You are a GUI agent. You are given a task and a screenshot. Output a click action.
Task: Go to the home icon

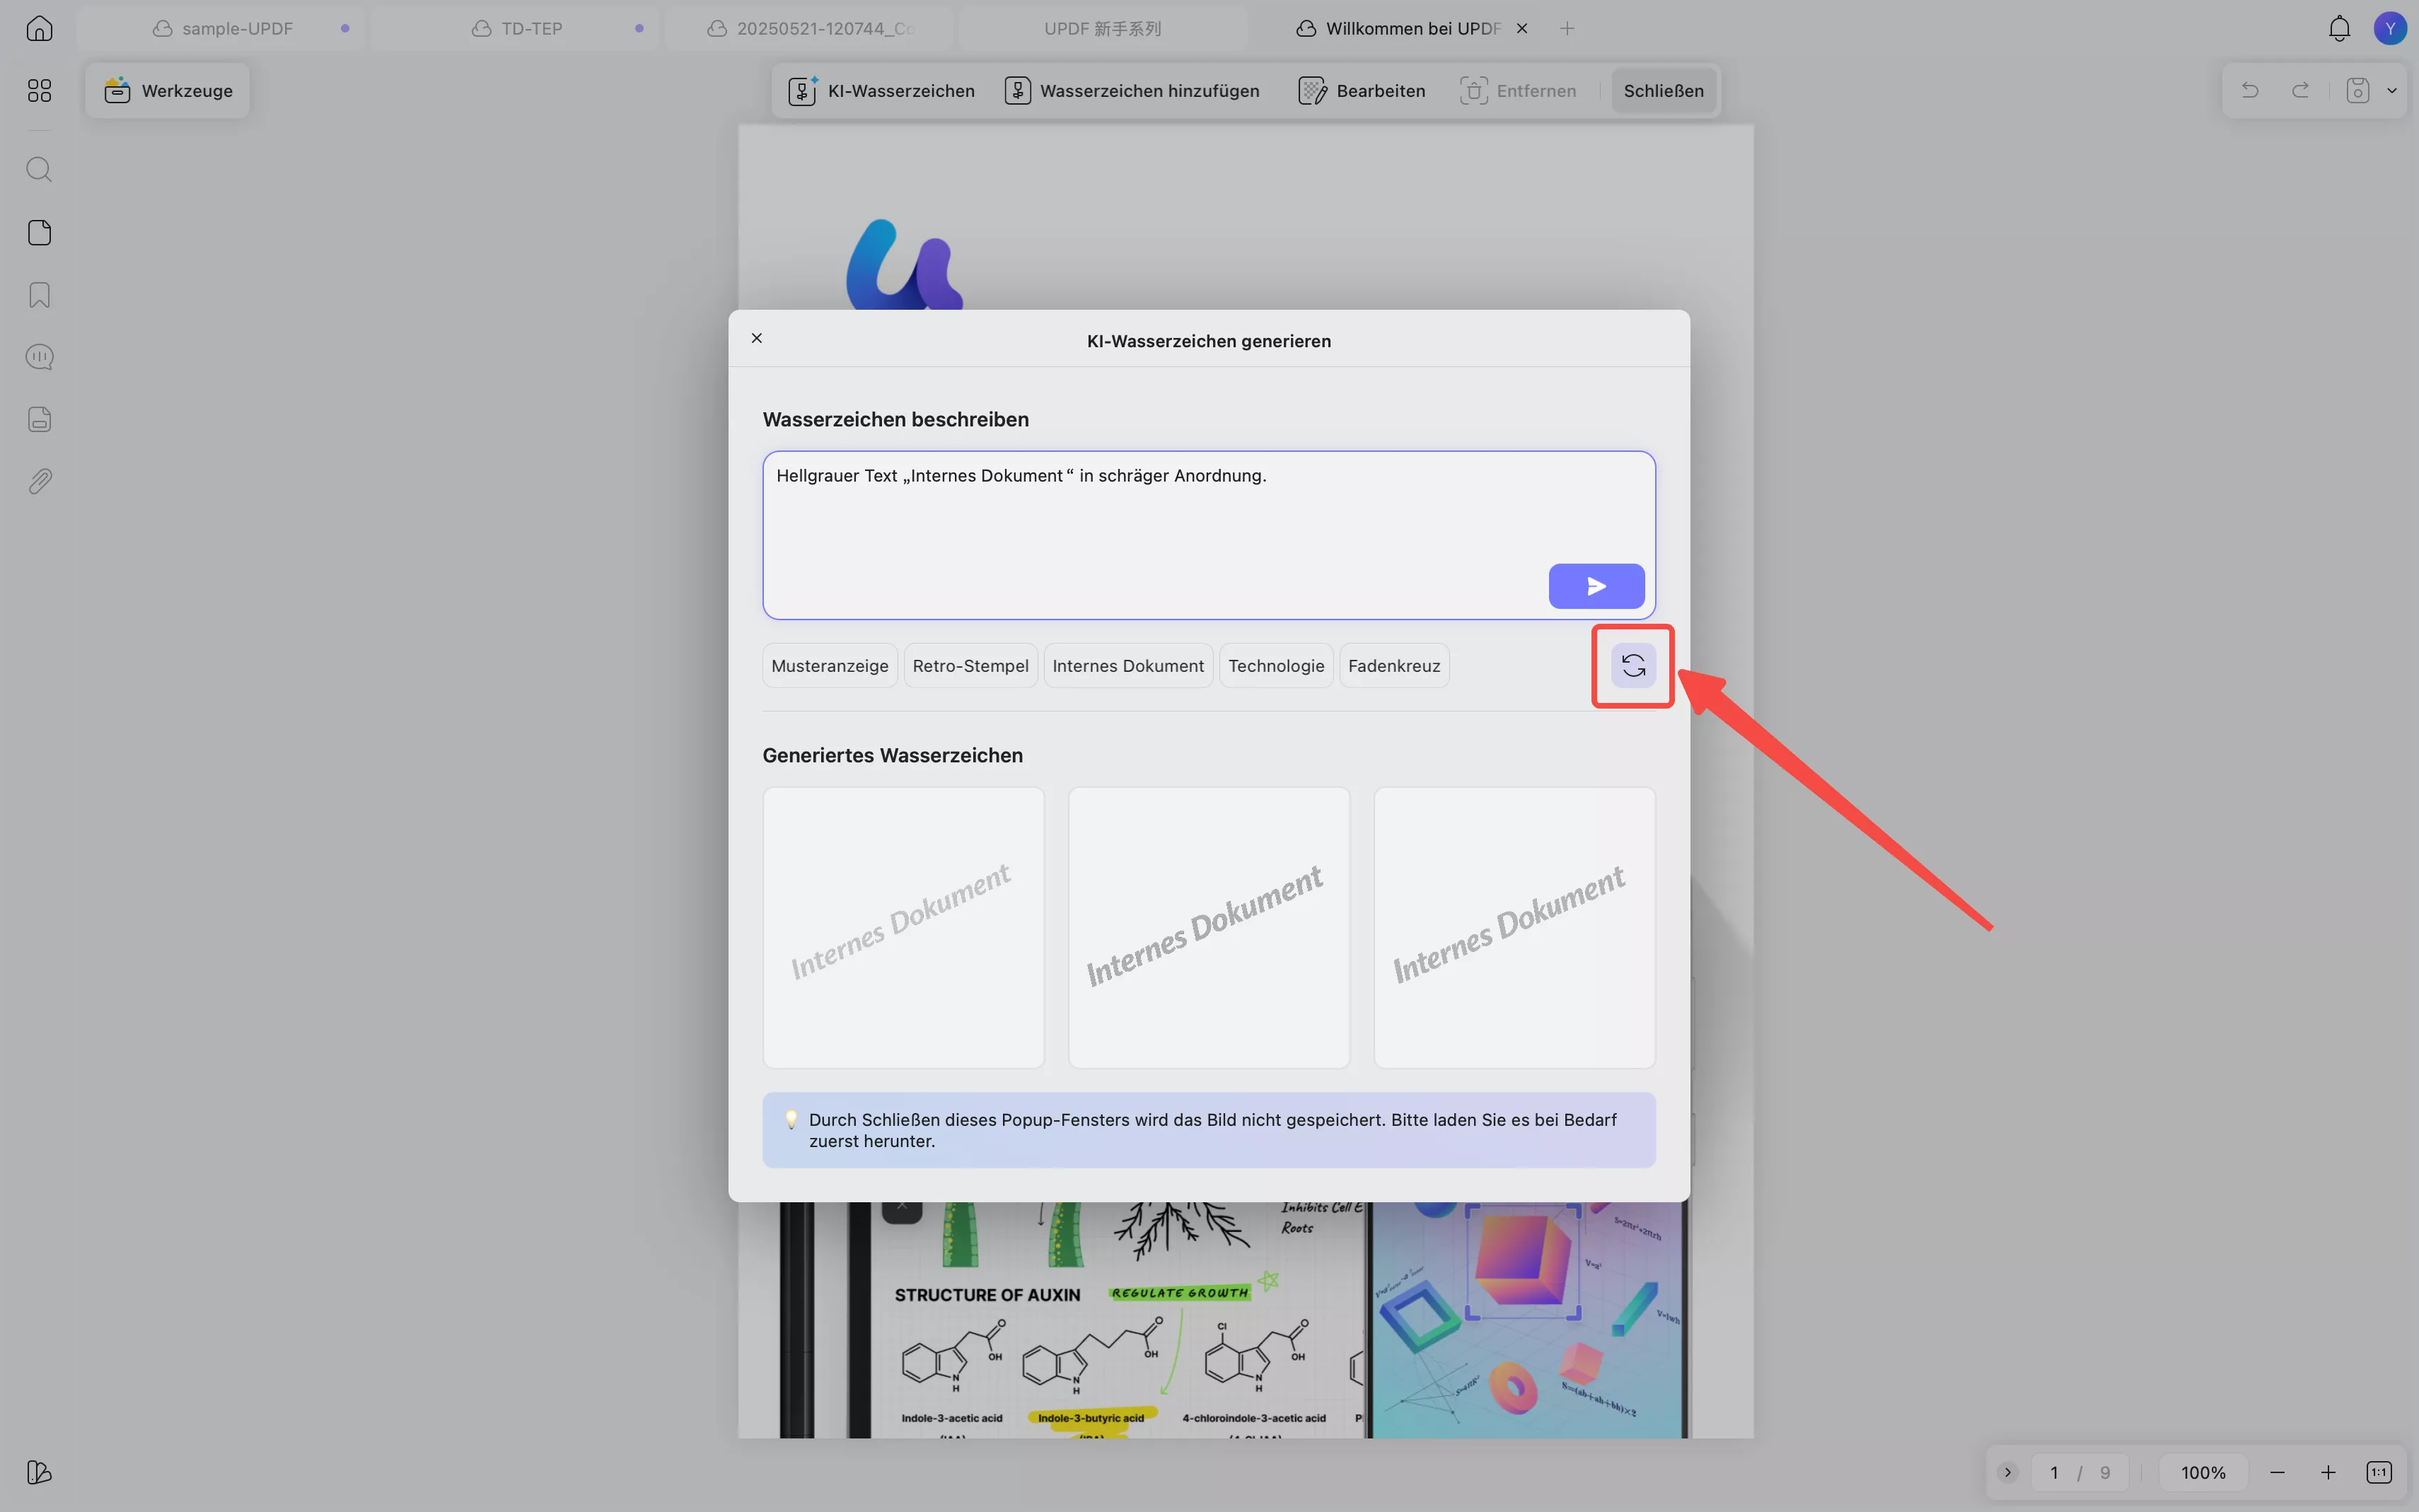(39, 28)
